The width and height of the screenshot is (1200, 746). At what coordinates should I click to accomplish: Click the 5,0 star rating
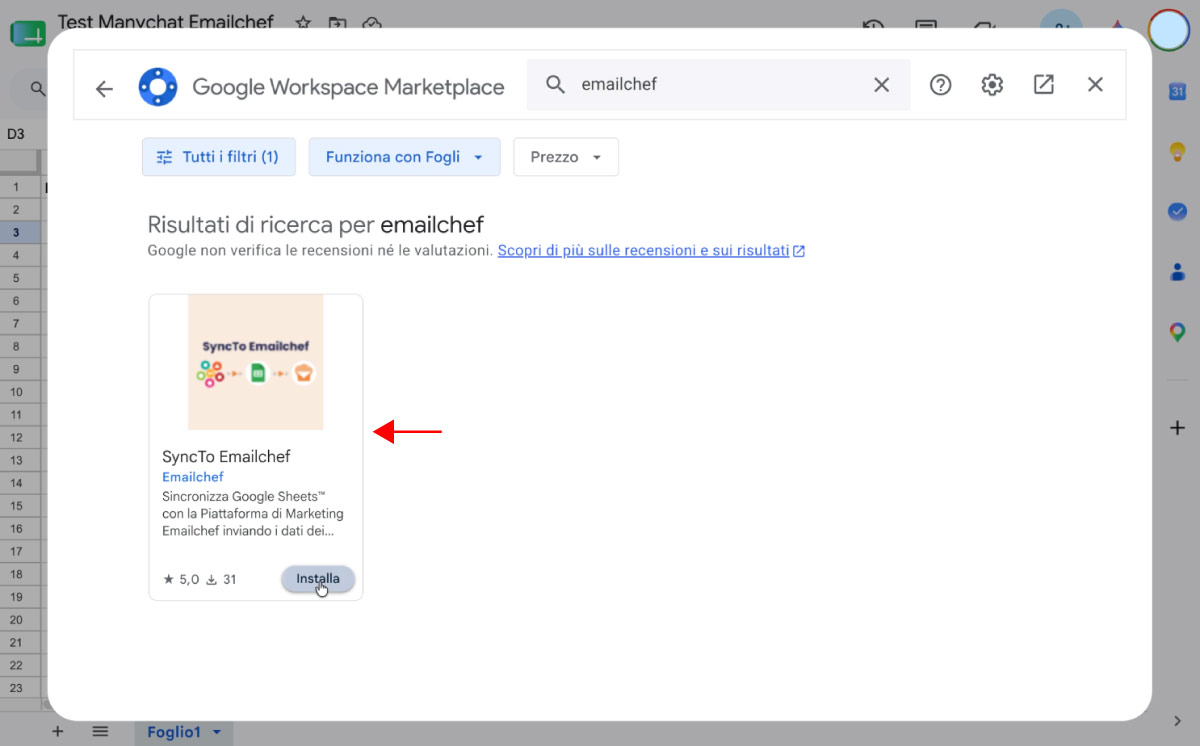click(x=181, y=579)
